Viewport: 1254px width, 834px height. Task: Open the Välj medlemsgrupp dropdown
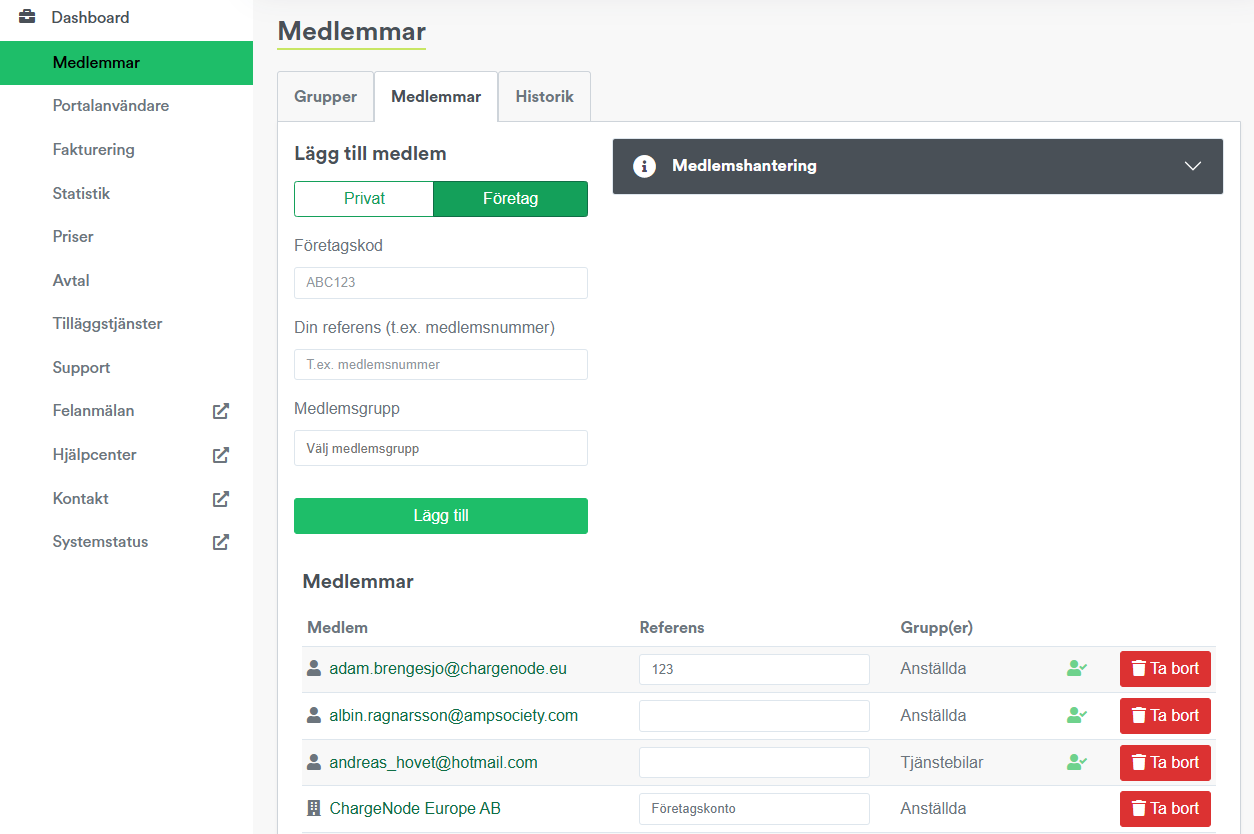click(x=441, y=449)
